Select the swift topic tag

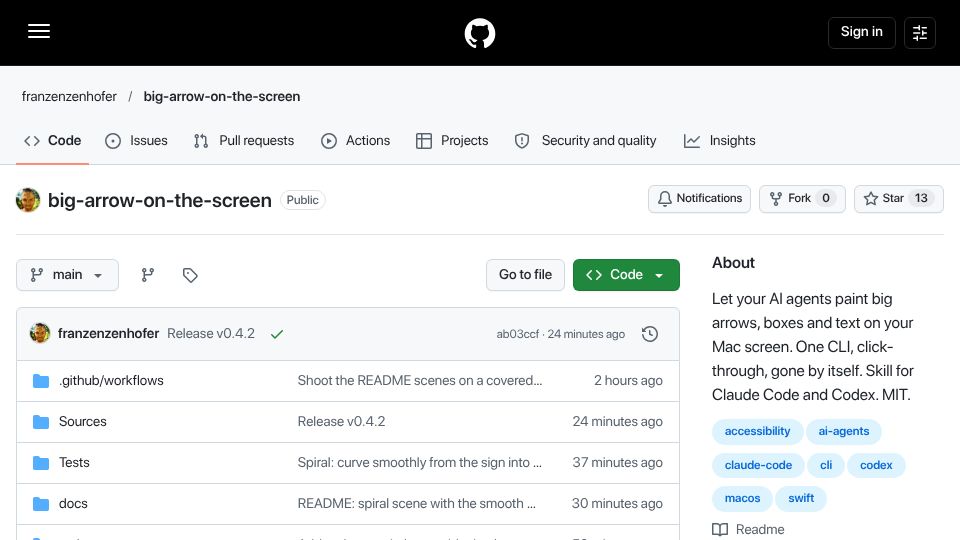(x=801, y=498)
